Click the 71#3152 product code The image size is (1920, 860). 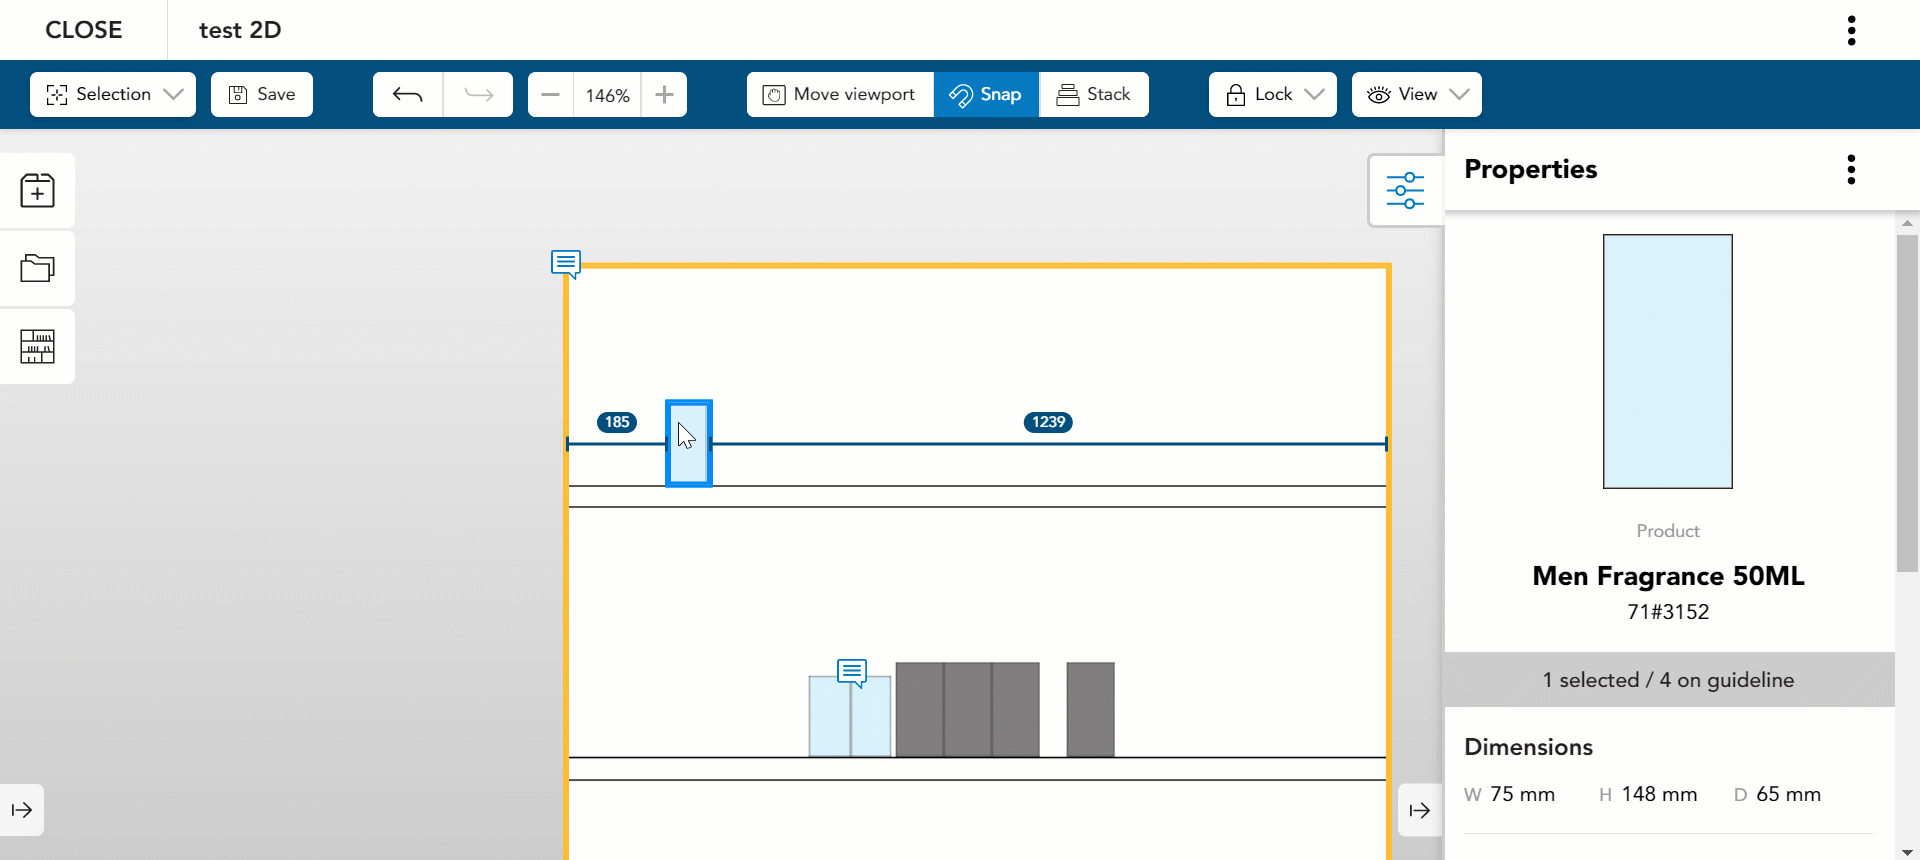coord(1668,612)
